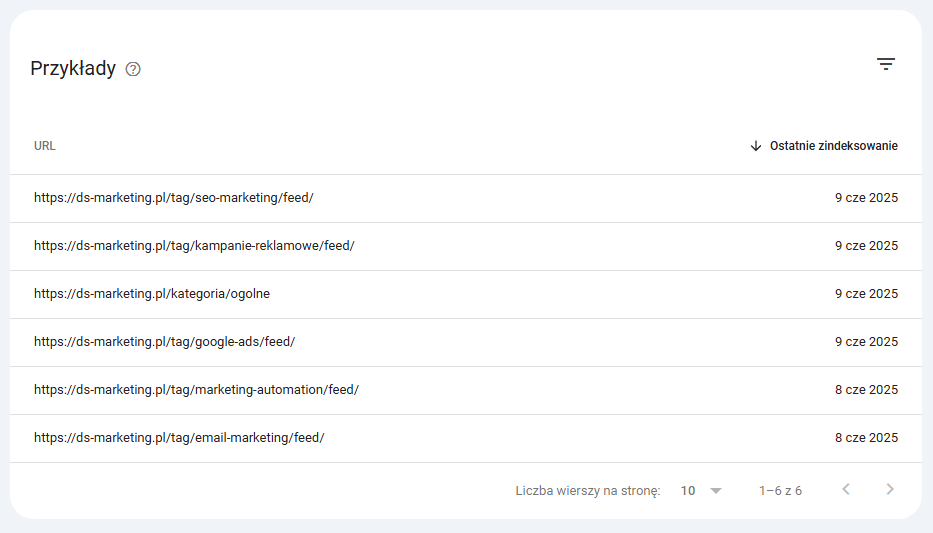Screen dimensions: 933x533
Task: Click the sort arrow beside Ostatnie zindeksowanie
Action: [x=756, y=146]
